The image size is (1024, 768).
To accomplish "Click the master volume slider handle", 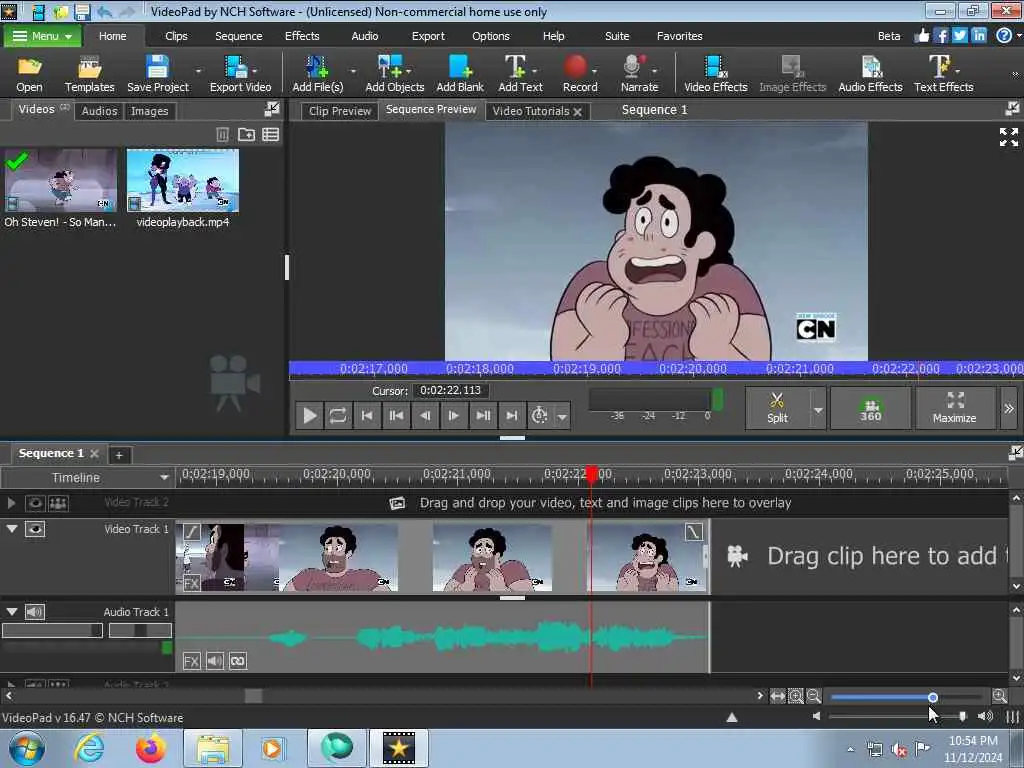I will (x=962, y=716).
